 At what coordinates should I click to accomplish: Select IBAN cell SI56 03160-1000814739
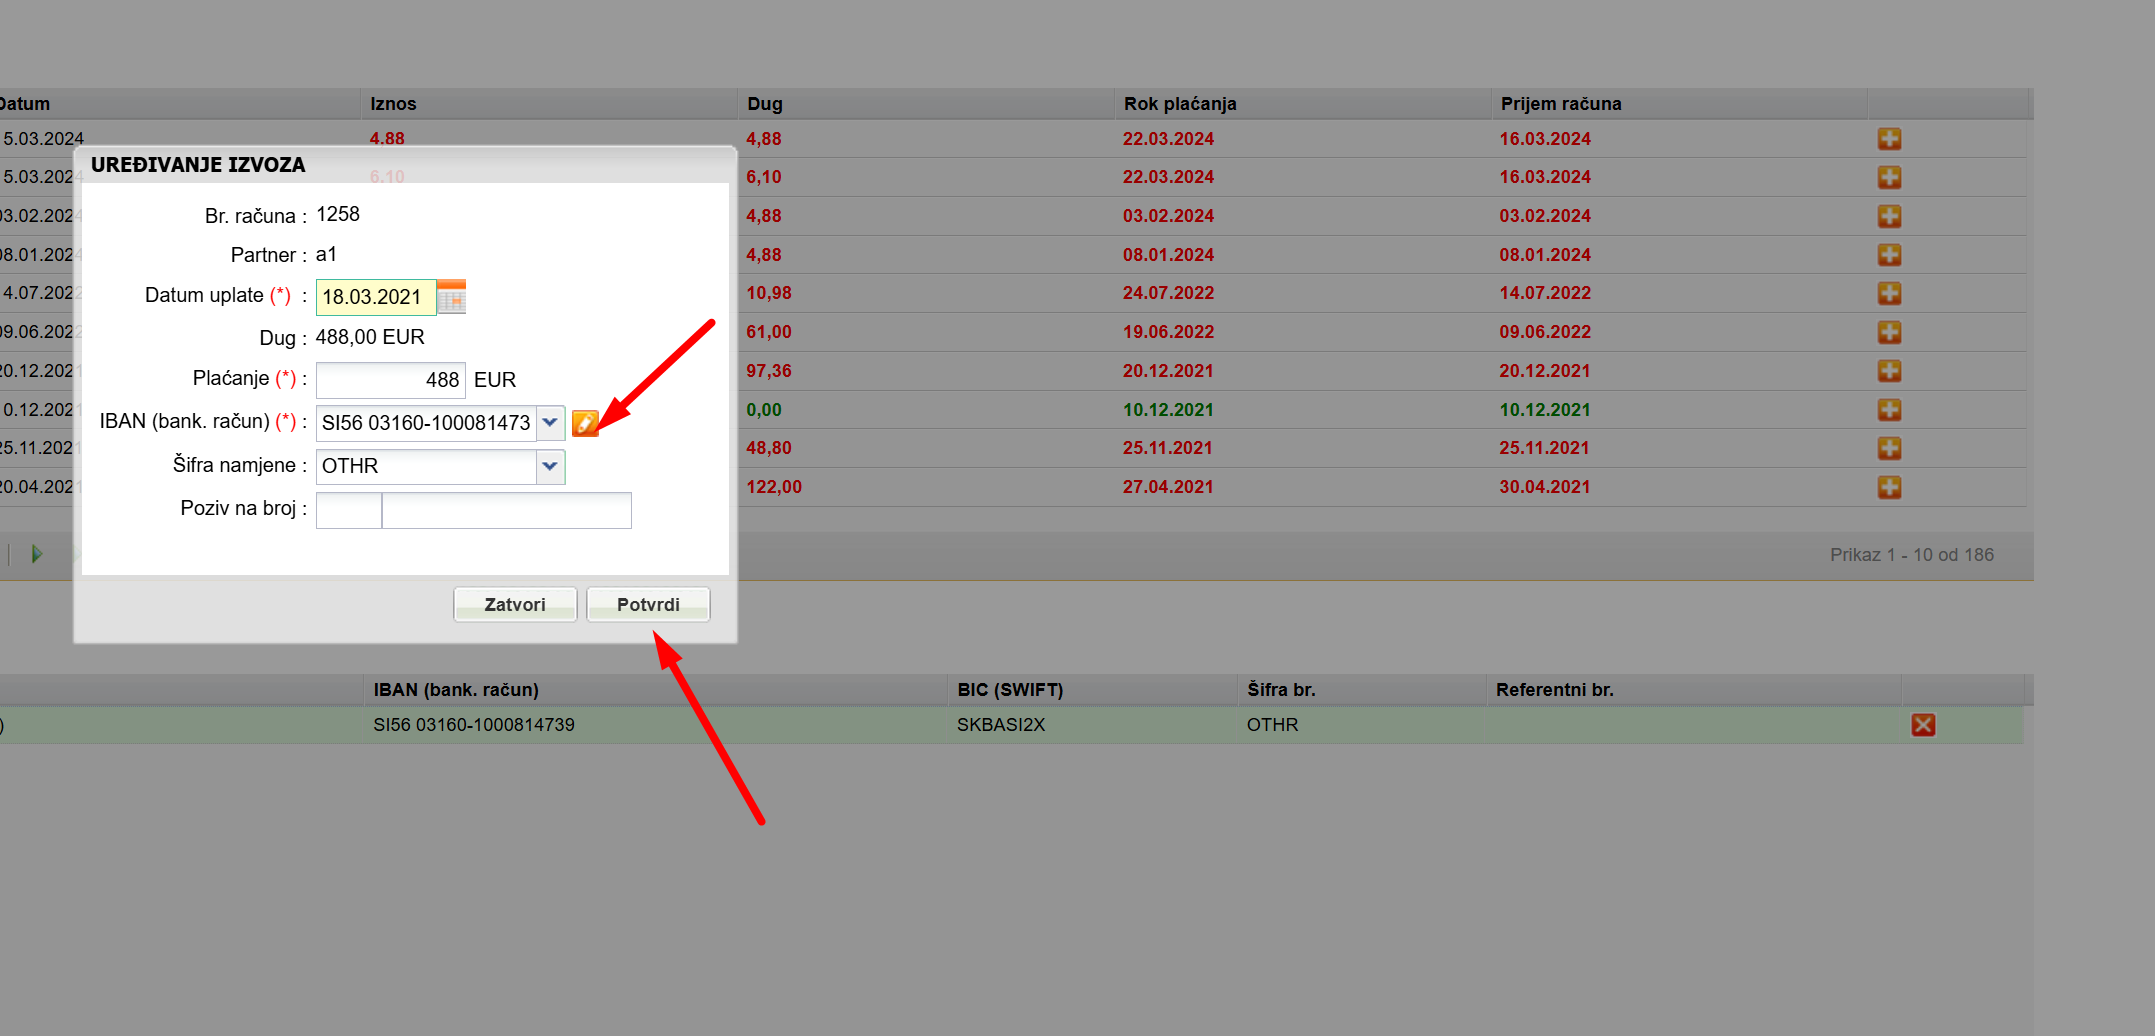tap(474, 725)
